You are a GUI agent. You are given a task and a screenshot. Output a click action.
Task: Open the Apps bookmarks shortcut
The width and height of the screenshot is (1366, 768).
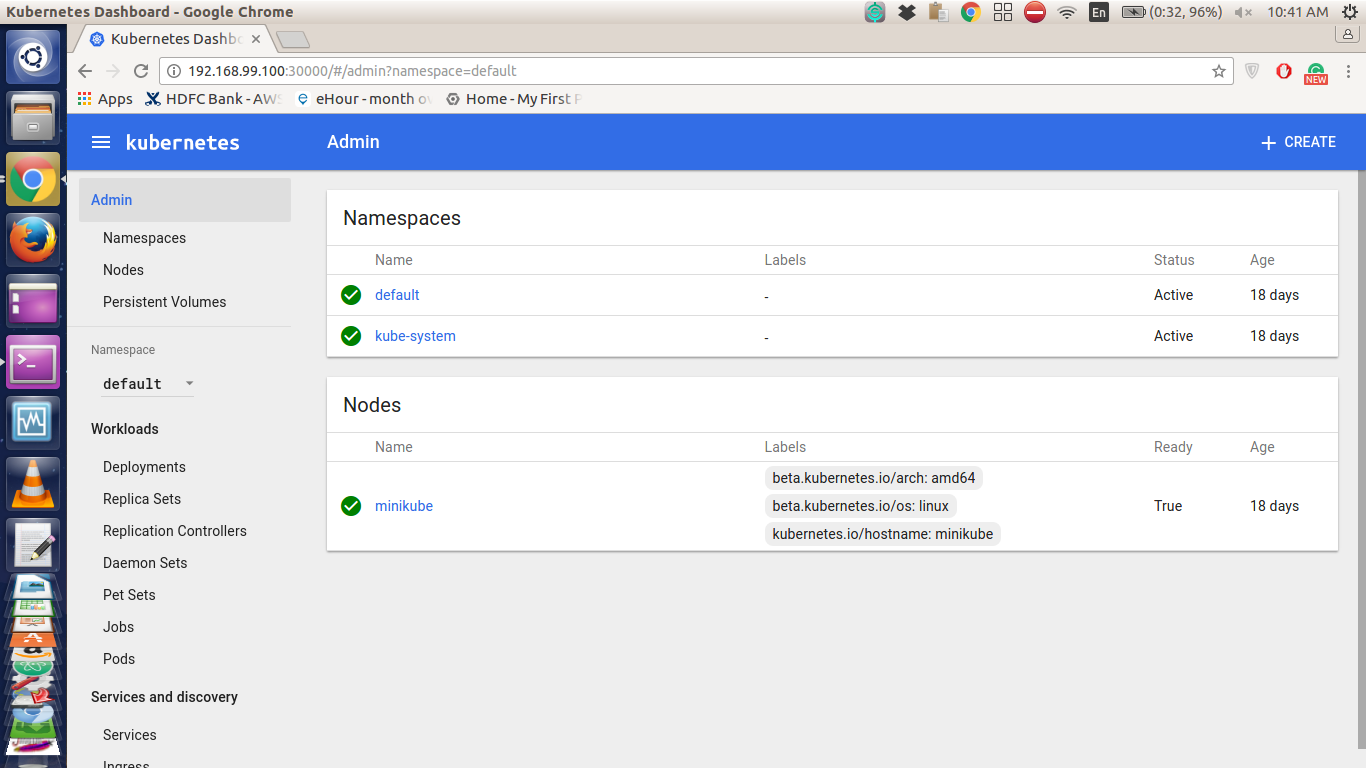coord(105,99)
